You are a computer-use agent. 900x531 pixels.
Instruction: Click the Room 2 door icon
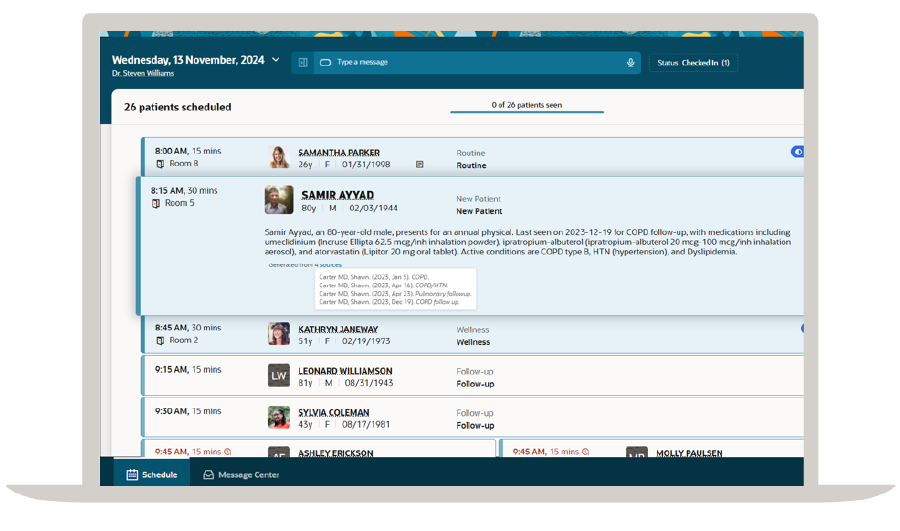[x=160, y=340]
